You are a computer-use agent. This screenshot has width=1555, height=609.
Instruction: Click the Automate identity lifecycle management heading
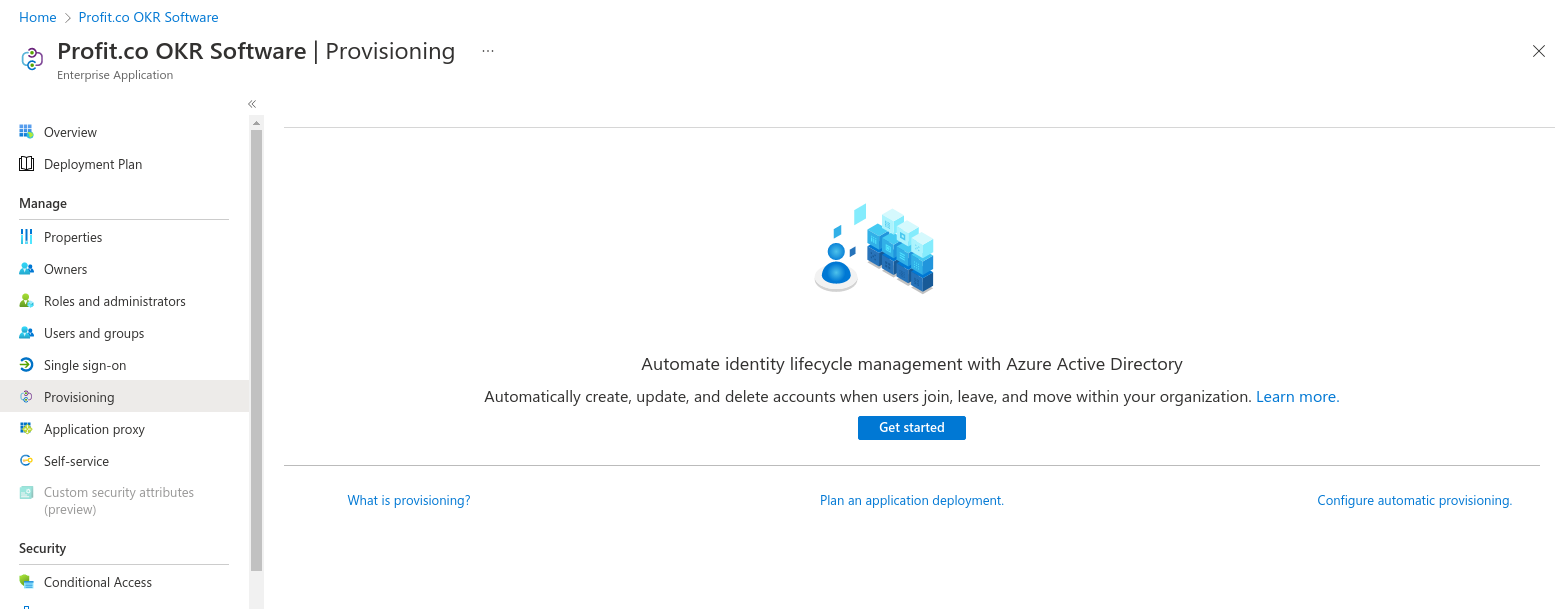pyautogui.click(x=911, y=364)
